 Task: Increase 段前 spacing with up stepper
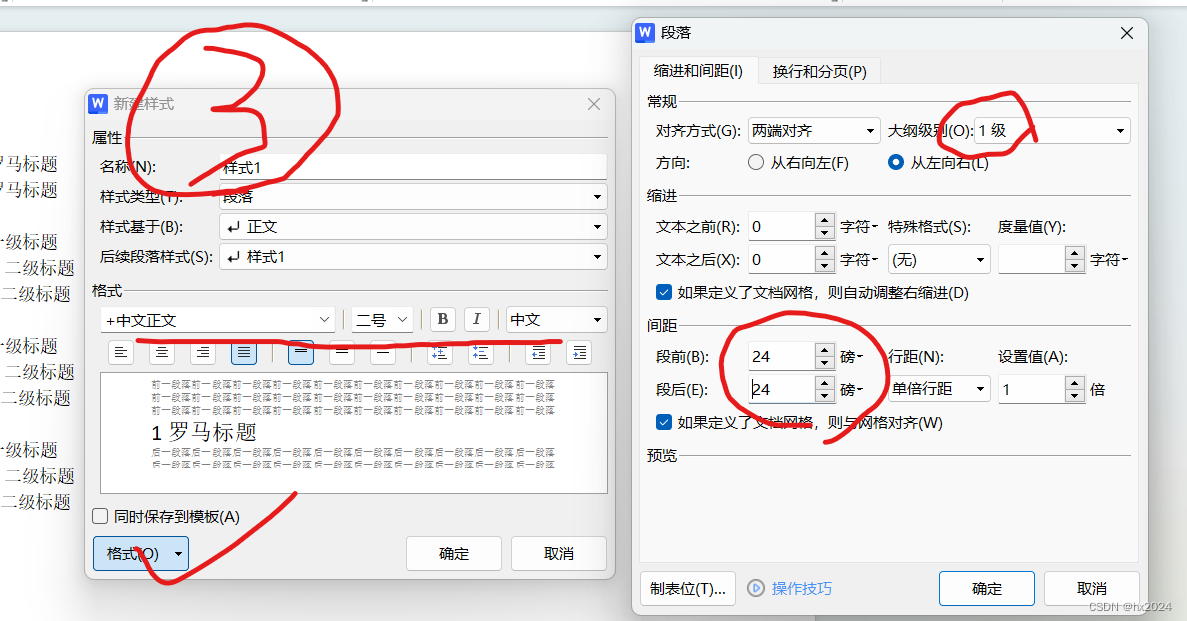click(x=824, y=349)
